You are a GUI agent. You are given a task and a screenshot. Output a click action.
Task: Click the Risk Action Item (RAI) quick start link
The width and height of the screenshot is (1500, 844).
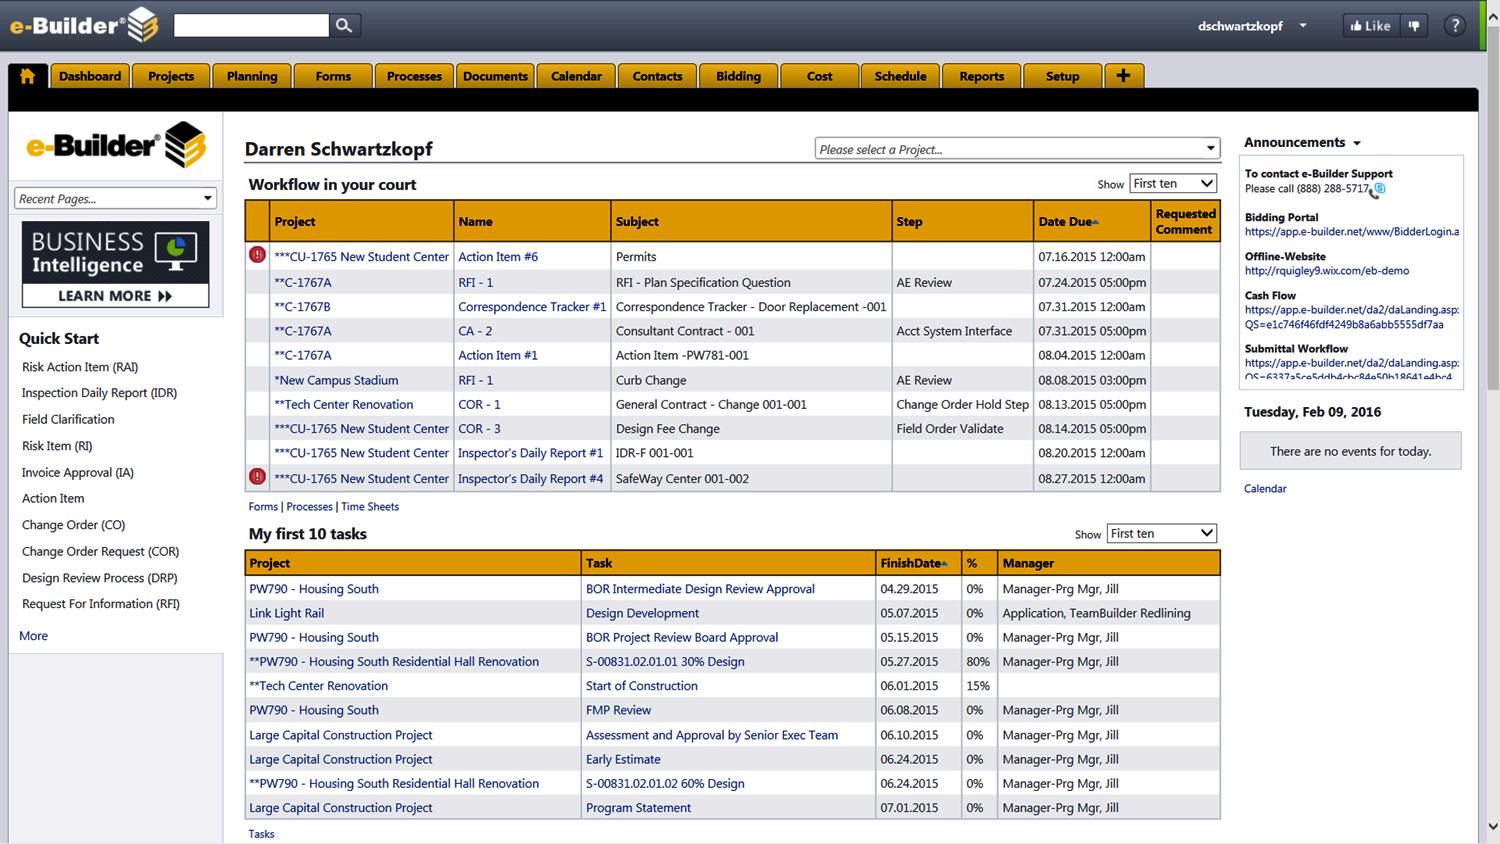(80, 367)
